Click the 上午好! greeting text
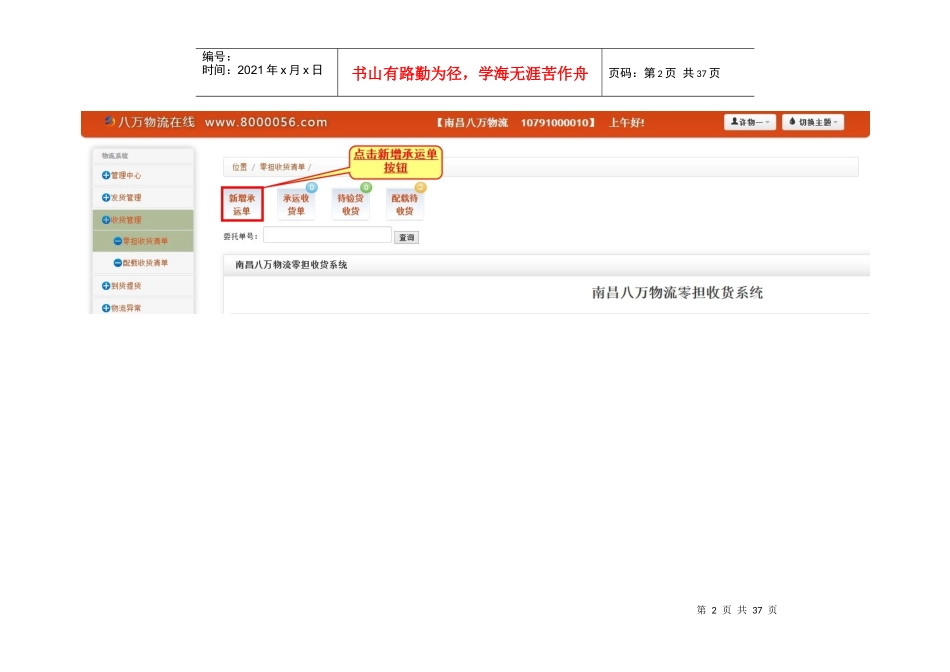This screenshot has height=672, width=950. (x=626, y=122)
